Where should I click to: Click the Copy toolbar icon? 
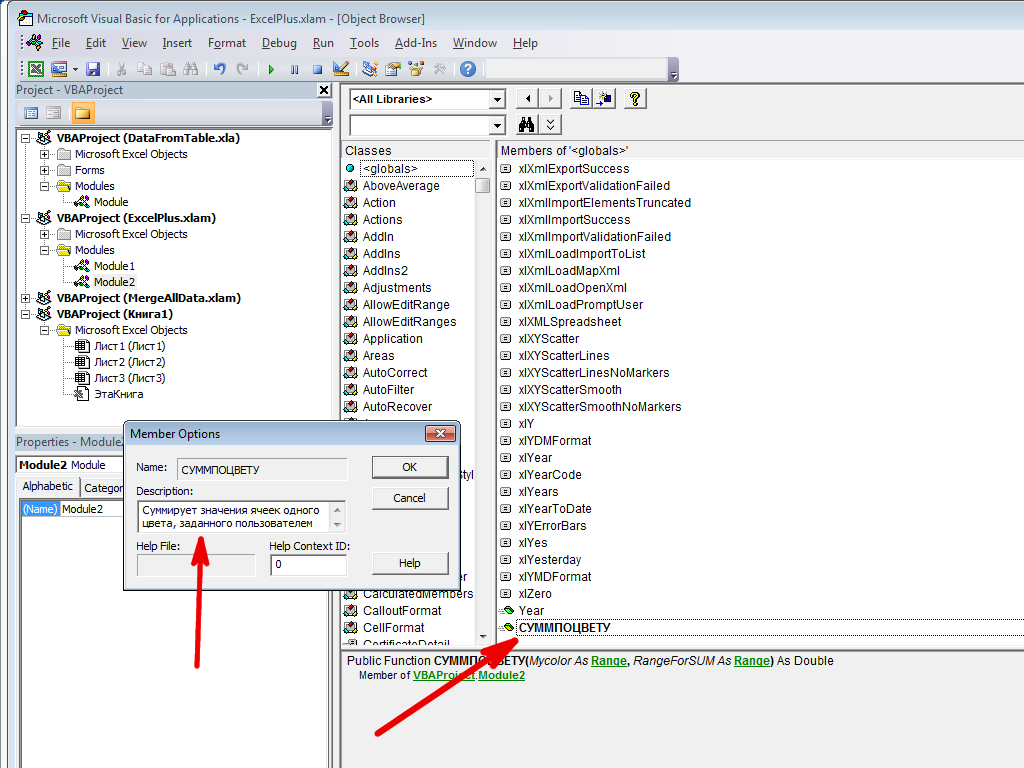pos(144,69)
